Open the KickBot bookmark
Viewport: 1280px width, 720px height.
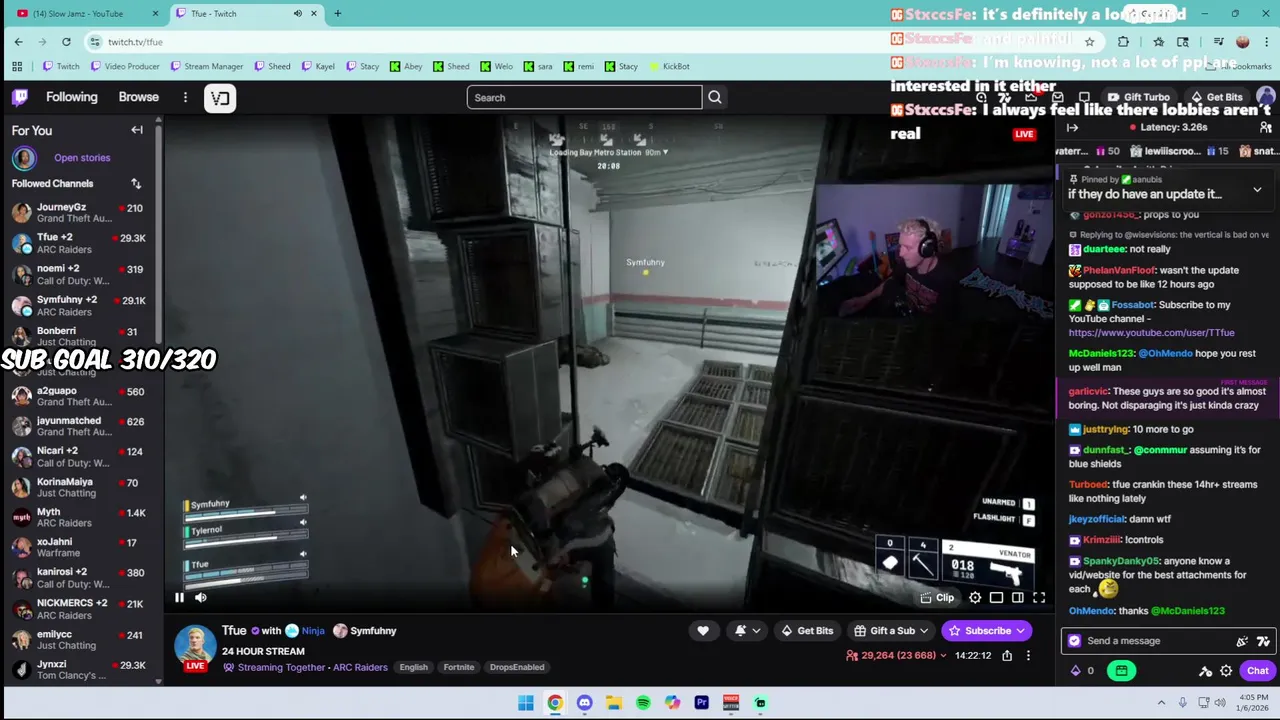coord(669,66)
